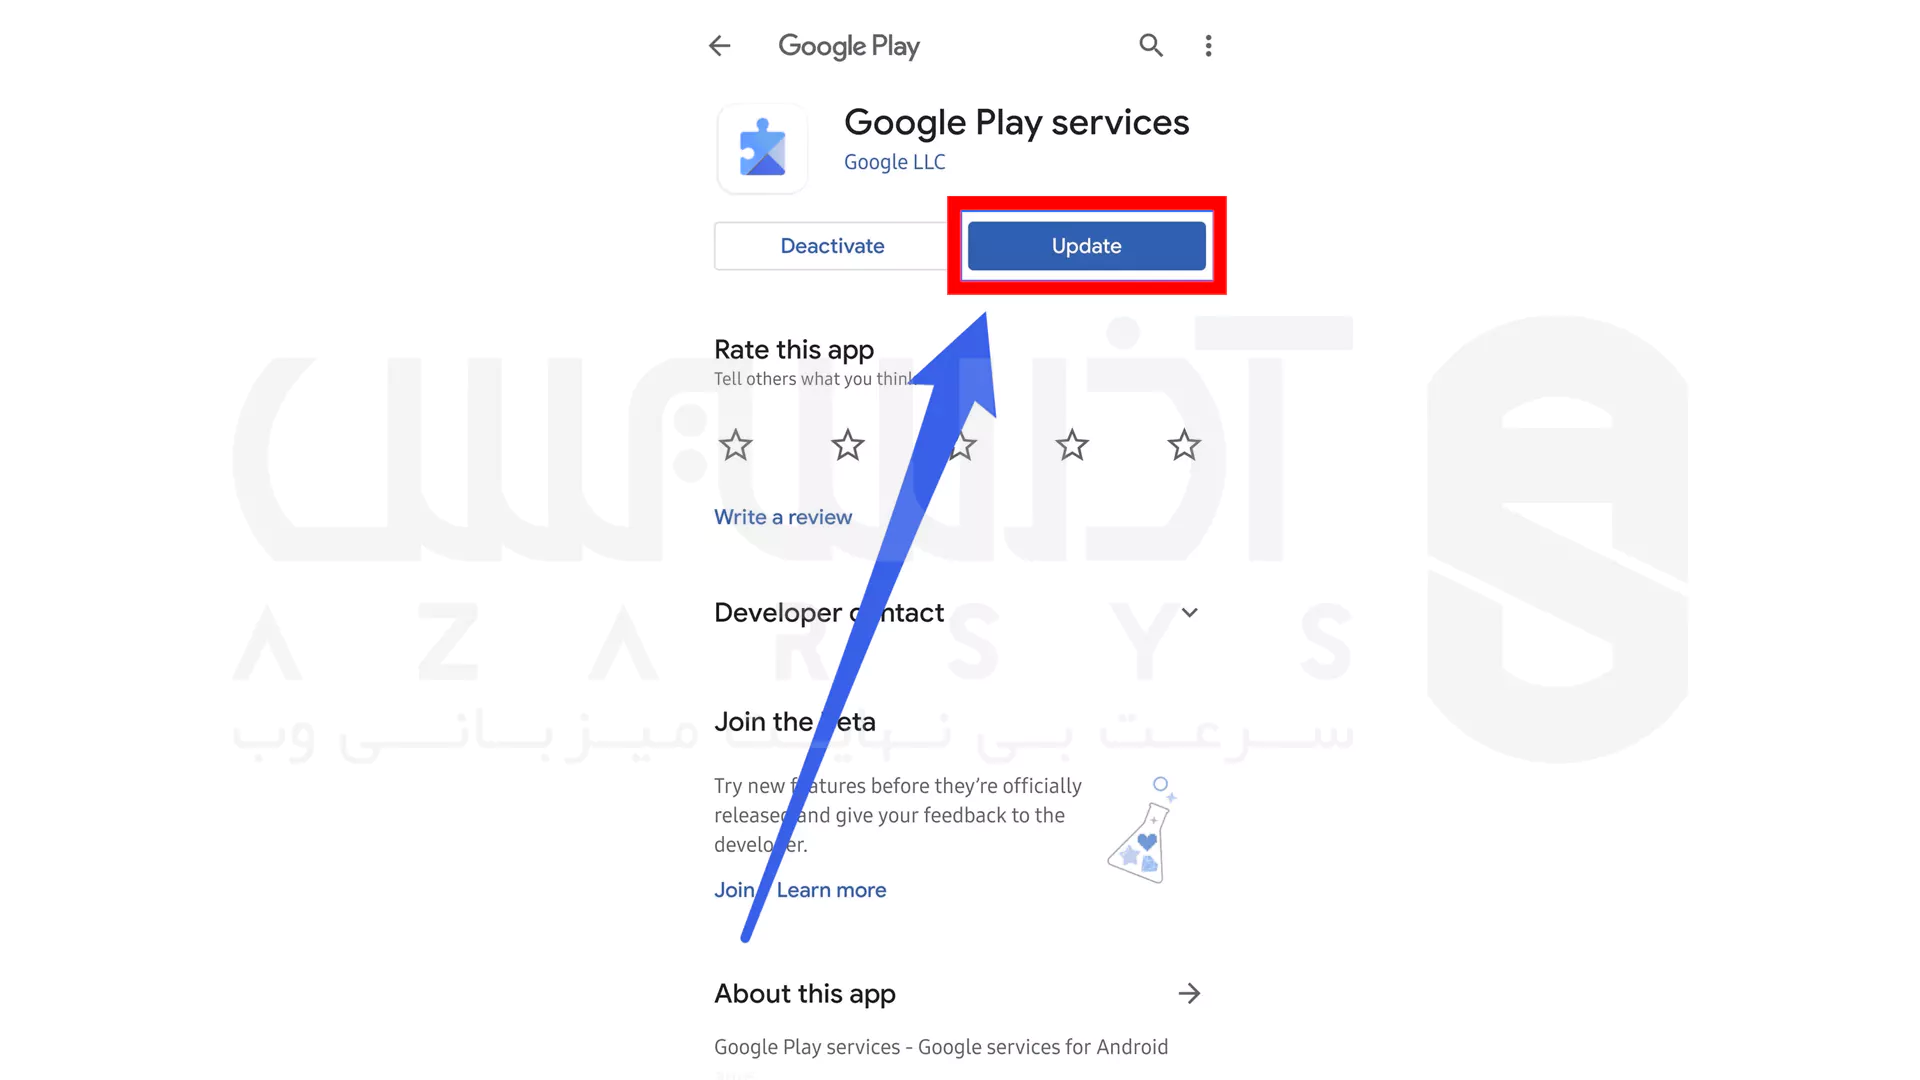This screenshot has height=1080, width=1920.
Task: Click the Update button for Google Play services
Action: pos(1085,245)
